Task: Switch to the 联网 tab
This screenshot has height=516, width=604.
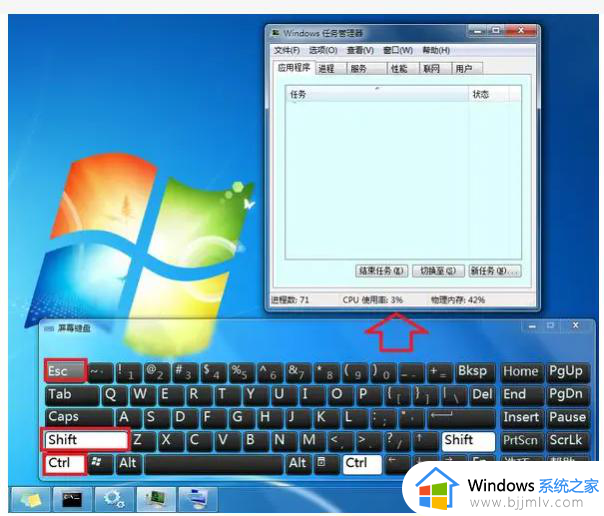Action: (435, 69)
